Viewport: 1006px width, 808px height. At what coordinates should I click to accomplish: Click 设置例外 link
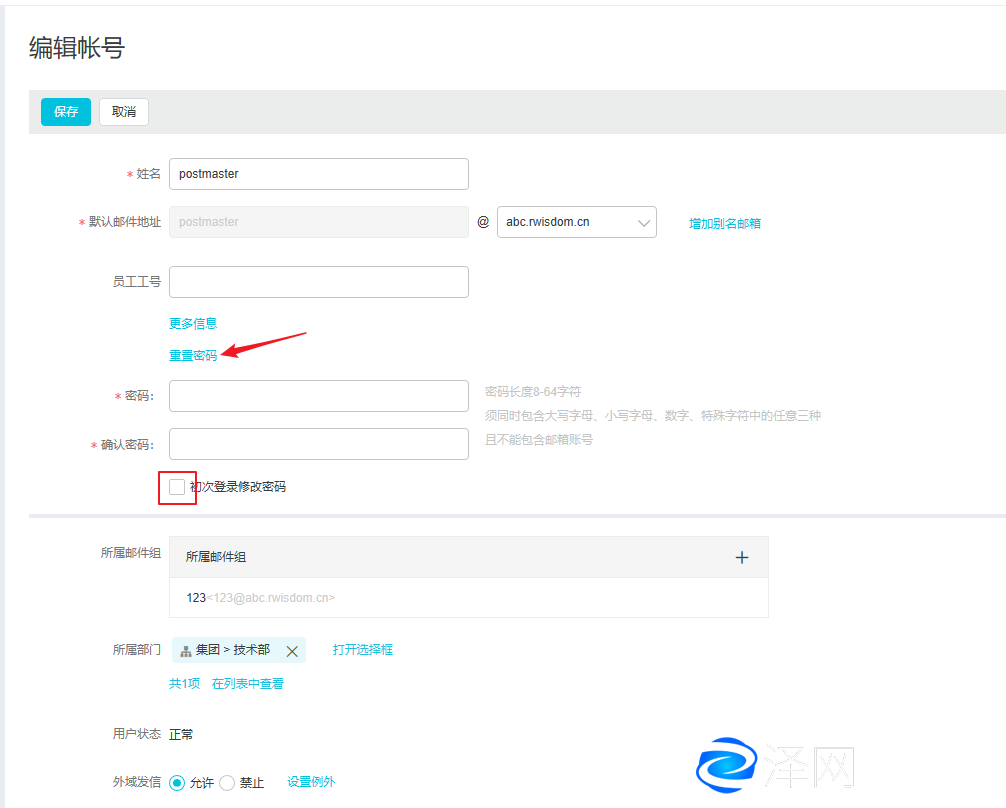click(311, 782)
